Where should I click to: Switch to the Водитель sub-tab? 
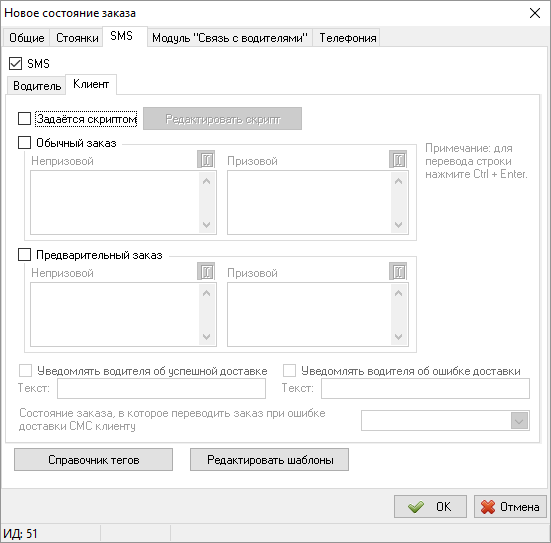tap(37, 85)
